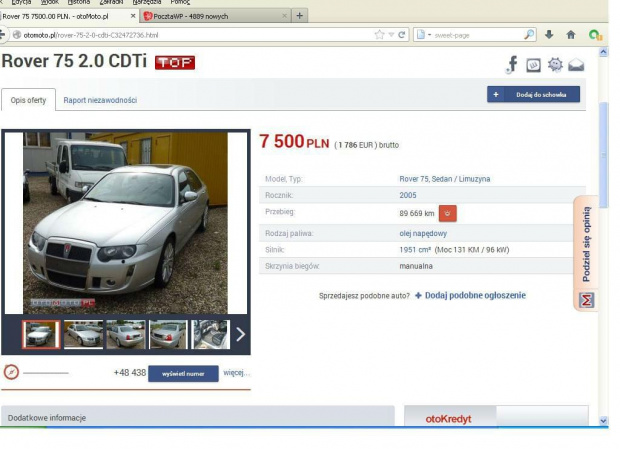Click the więcej... link
The width and height of the screenshot is (620, 449).
coord(236,373)
